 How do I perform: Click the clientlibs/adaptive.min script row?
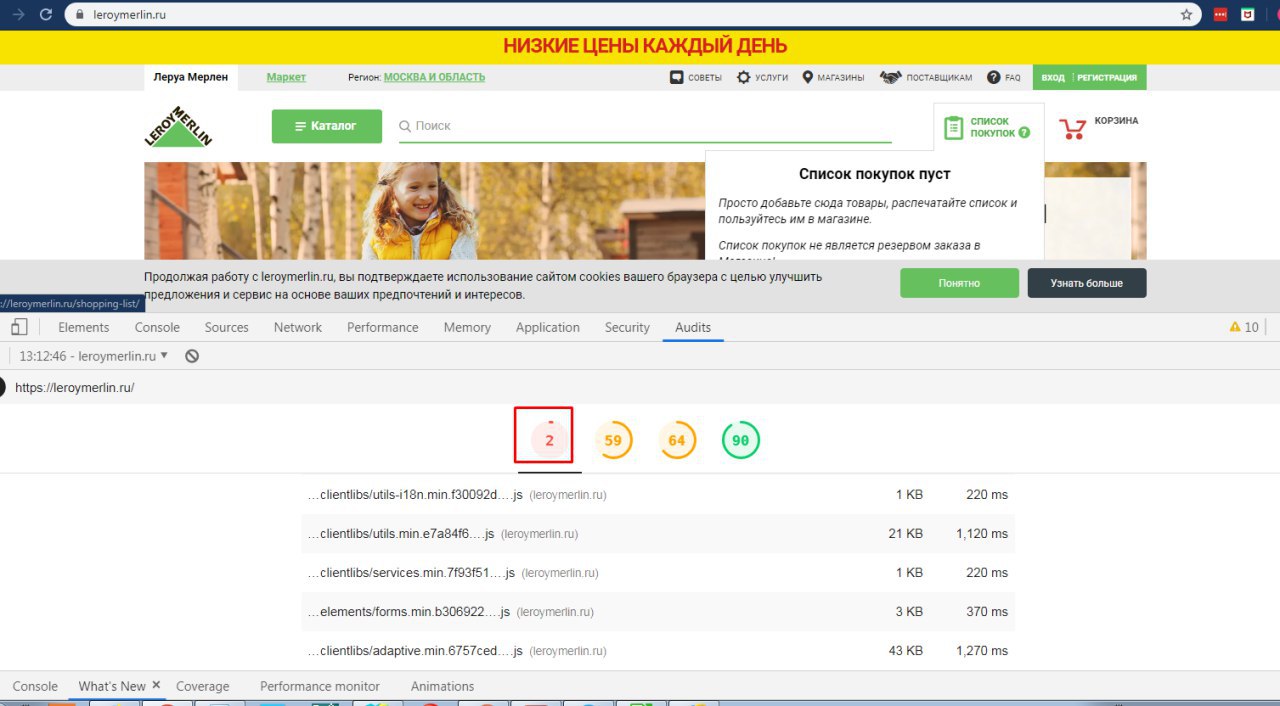click(x=658, y=651)
